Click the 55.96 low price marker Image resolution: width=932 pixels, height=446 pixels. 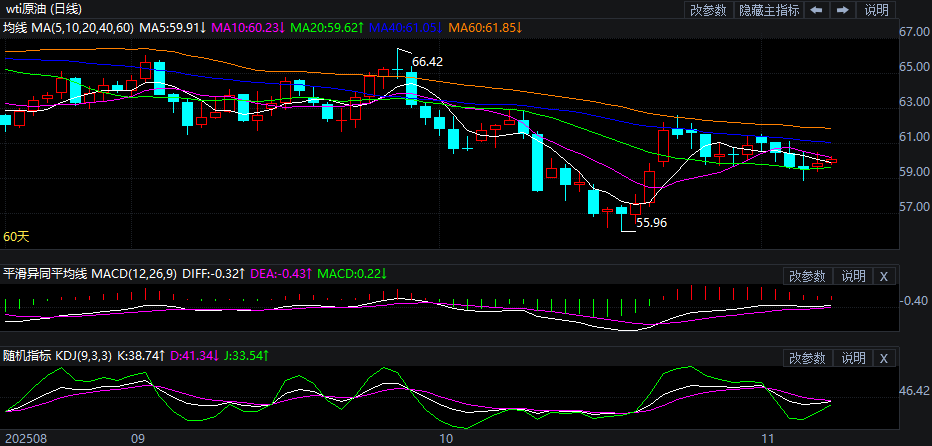[651, 223]
